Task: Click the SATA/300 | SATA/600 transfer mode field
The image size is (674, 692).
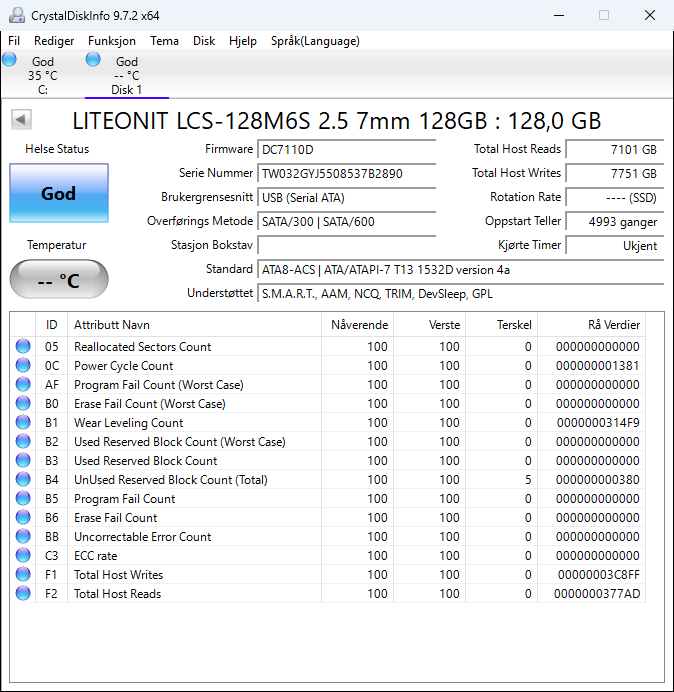Action: tap(346, 222)
